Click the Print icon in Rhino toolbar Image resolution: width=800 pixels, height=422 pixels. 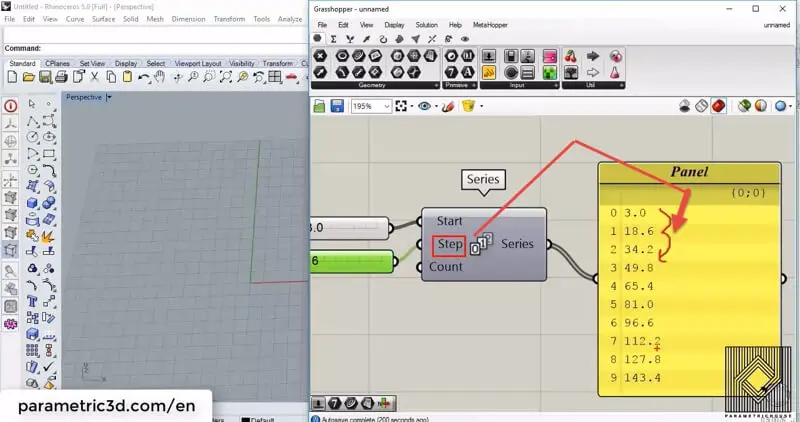(60, 76)
